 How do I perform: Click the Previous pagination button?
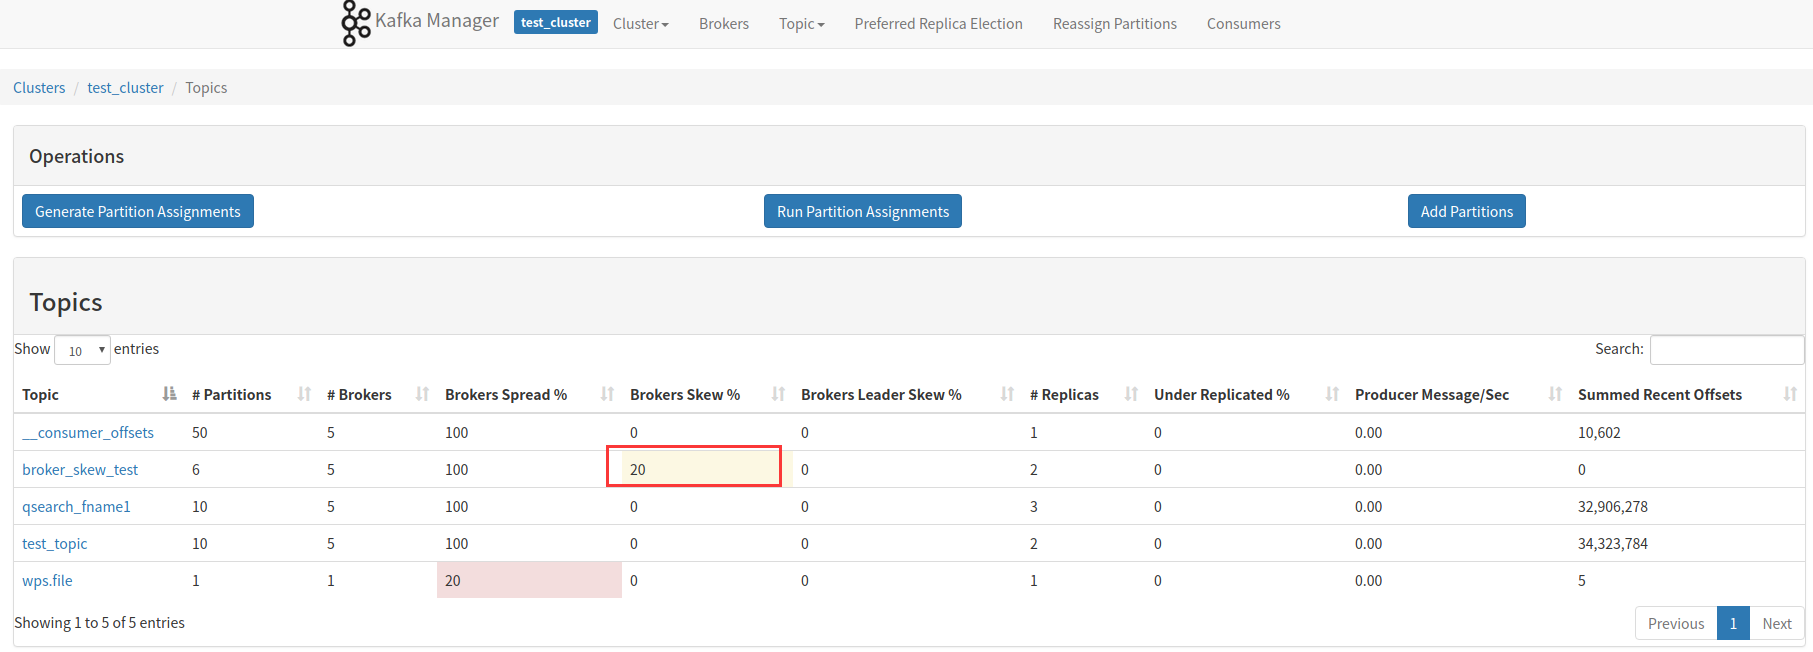click(x=1676, y=623)
